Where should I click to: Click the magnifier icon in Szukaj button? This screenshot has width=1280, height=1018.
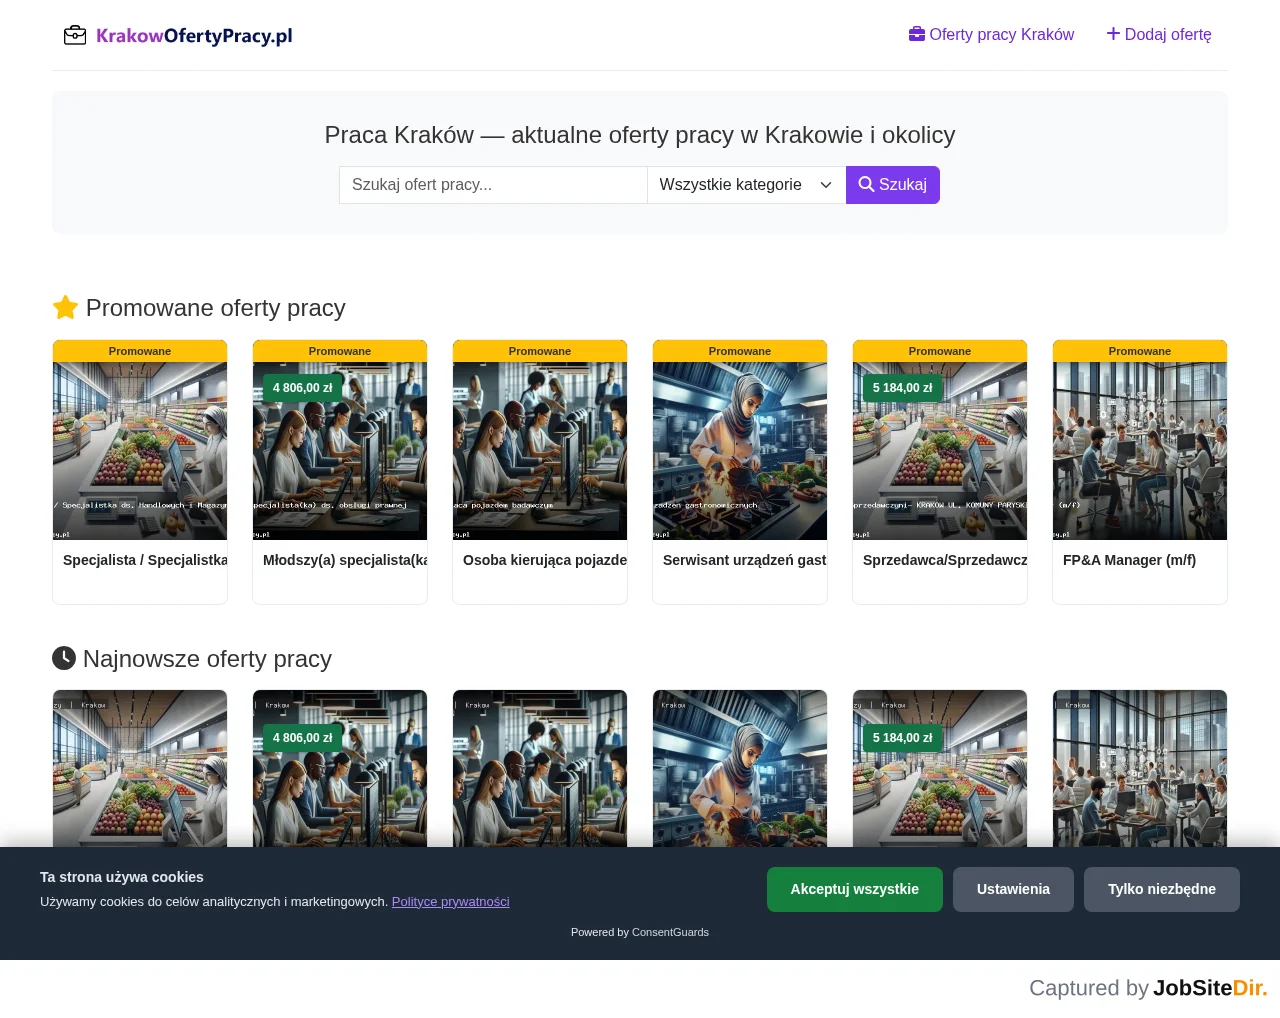[x=866, y=184]
